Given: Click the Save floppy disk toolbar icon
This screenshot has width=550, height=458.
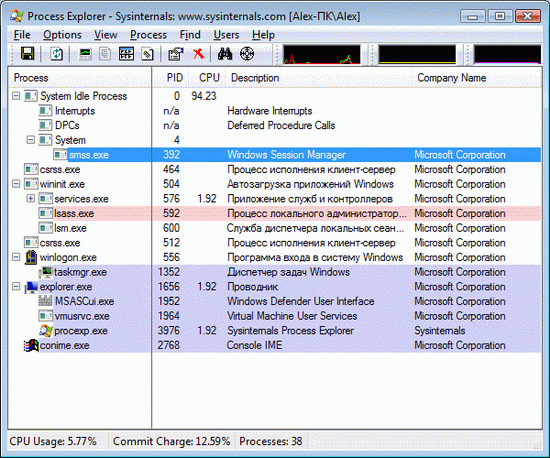Looking at the screenshot, I should click(x=27, y=54).
